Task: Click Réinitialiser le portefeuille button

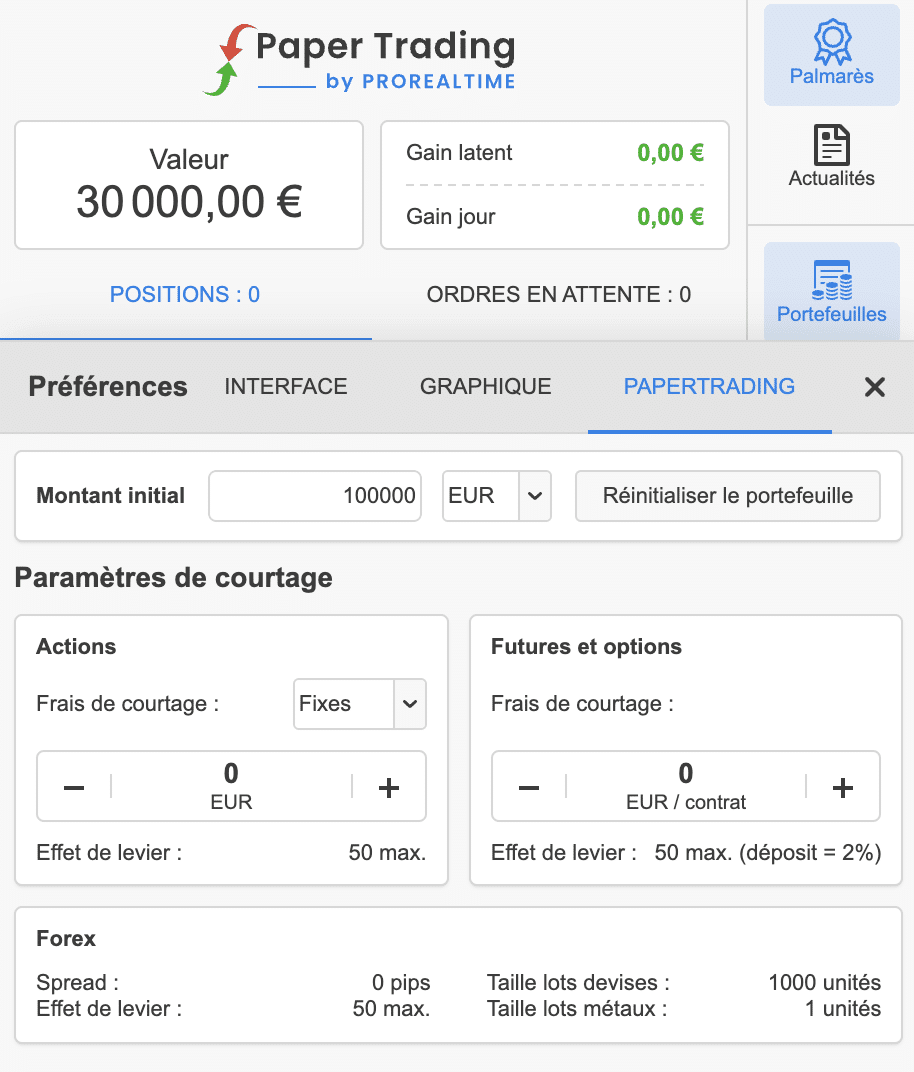Action: pos(728,496)
